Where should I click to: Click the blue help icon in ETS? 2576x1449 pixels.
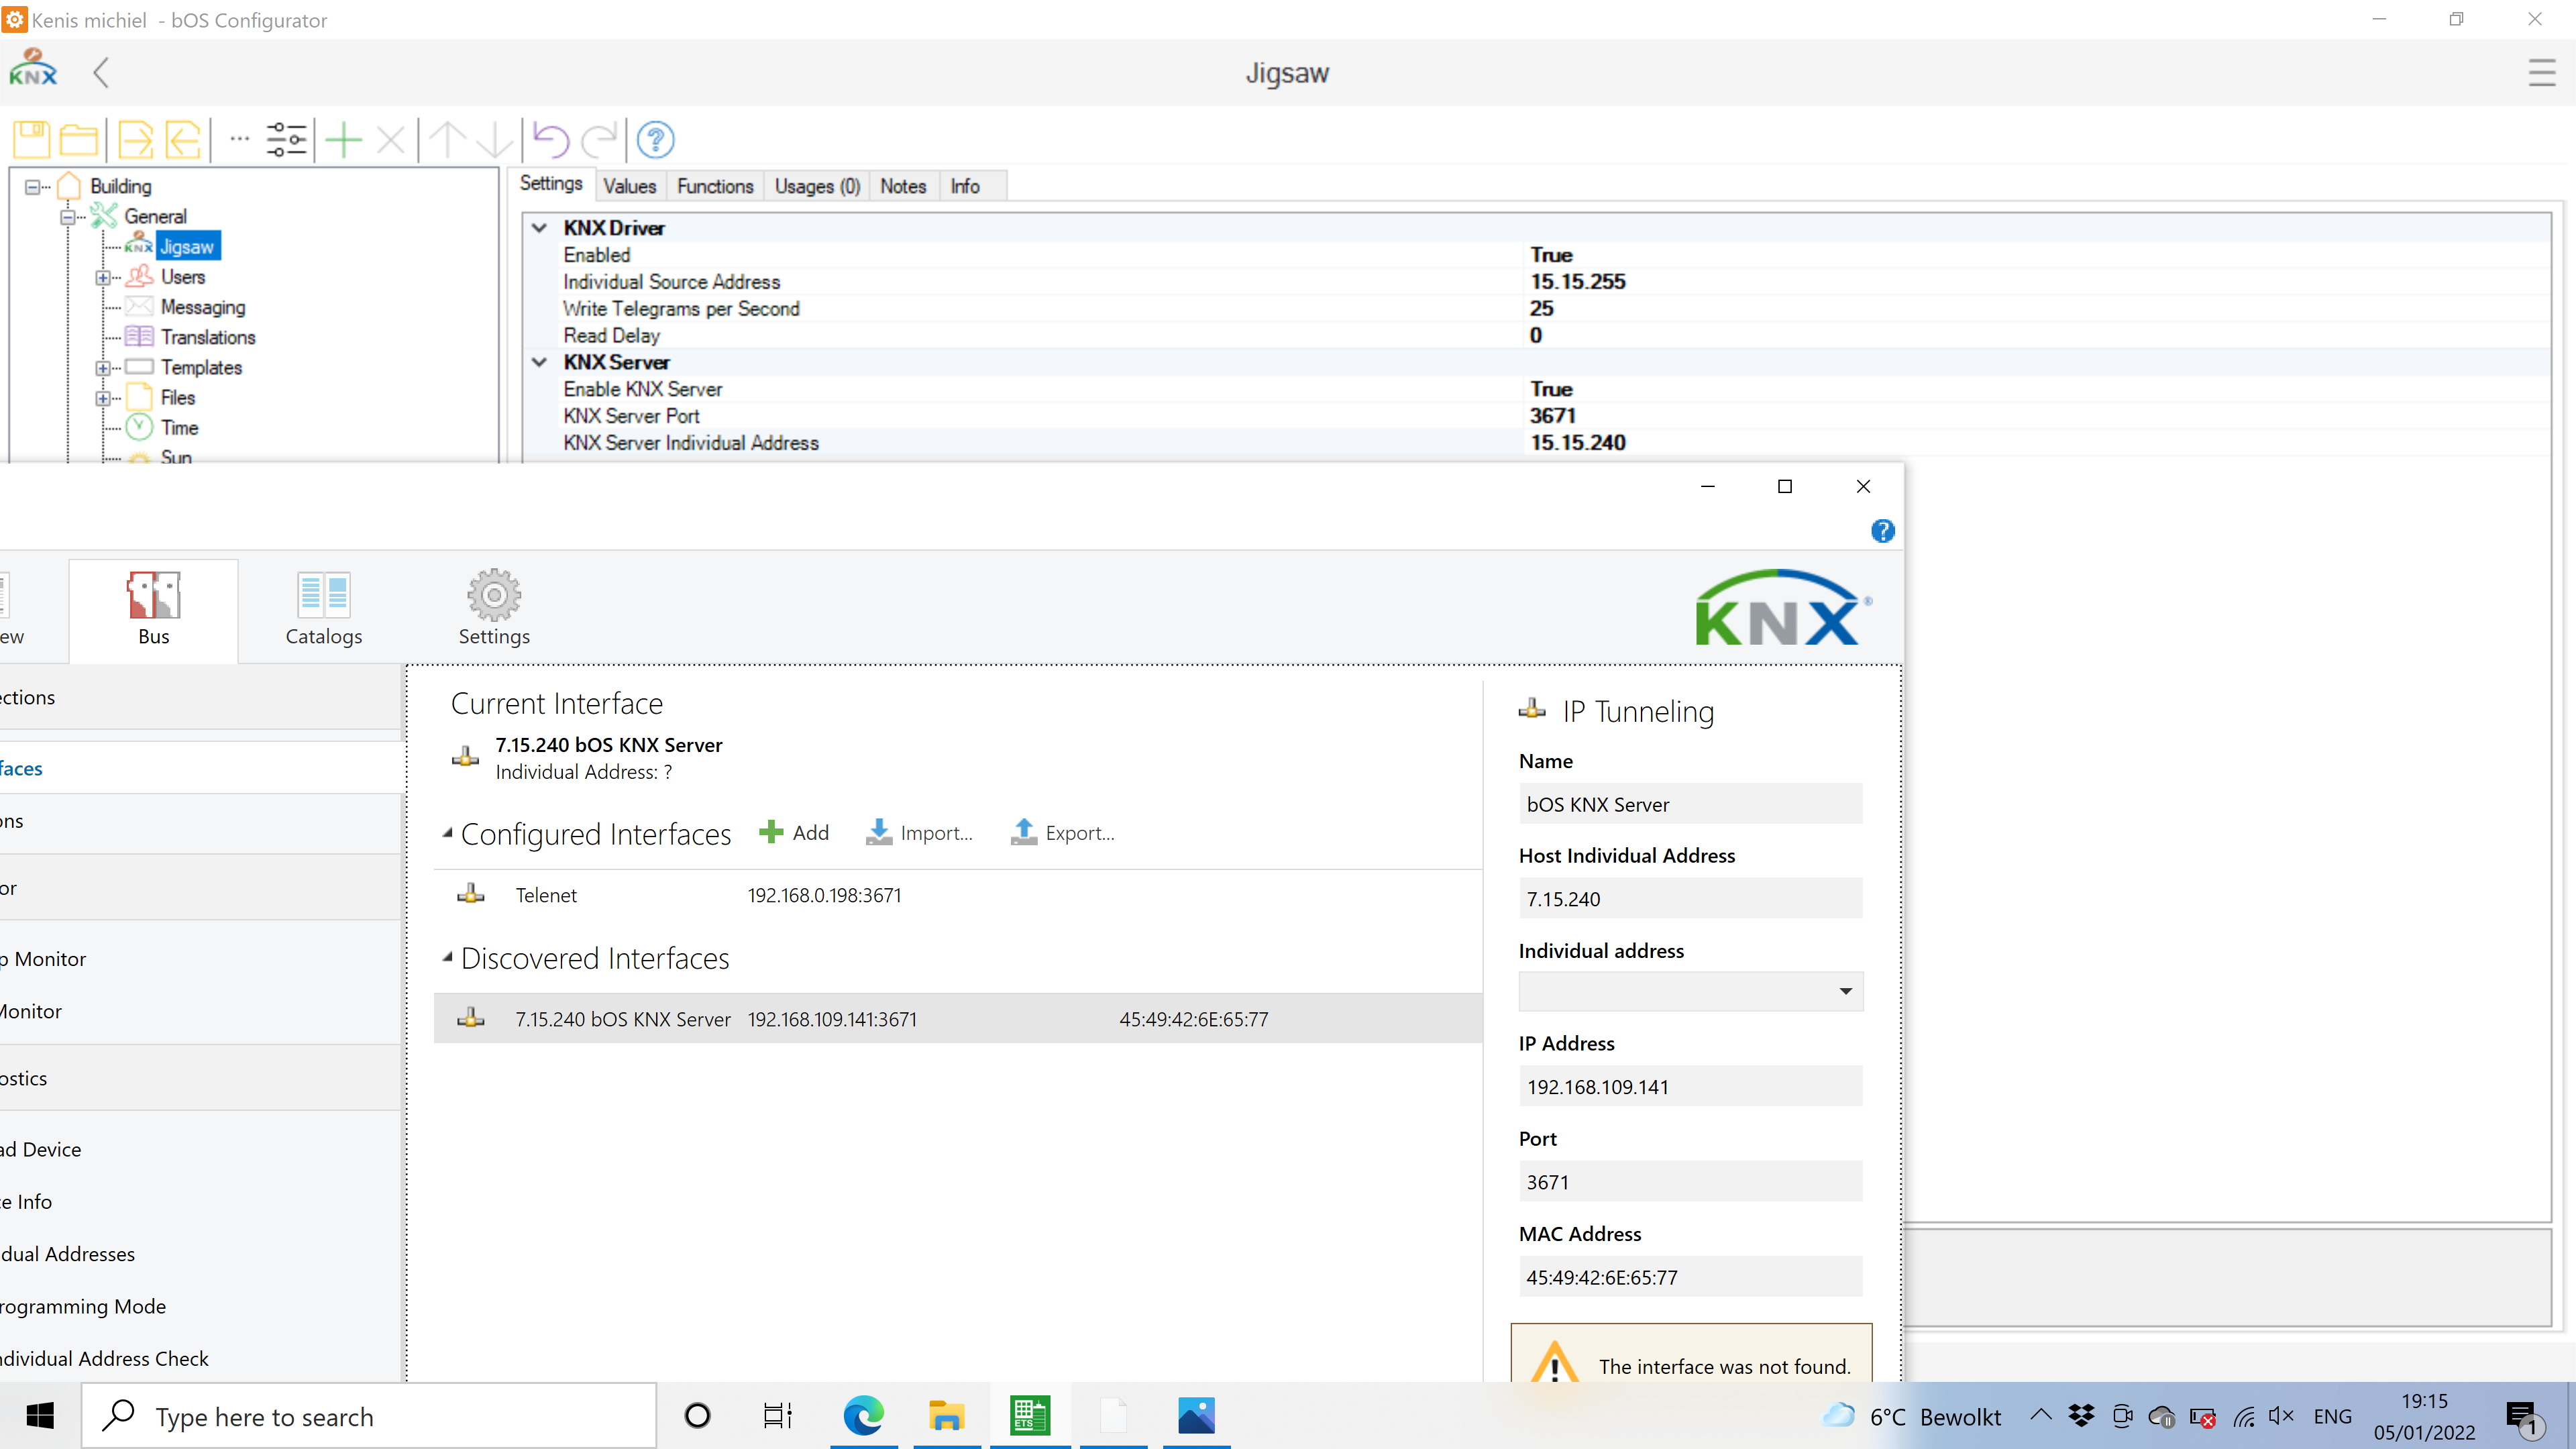[1882, 531]
